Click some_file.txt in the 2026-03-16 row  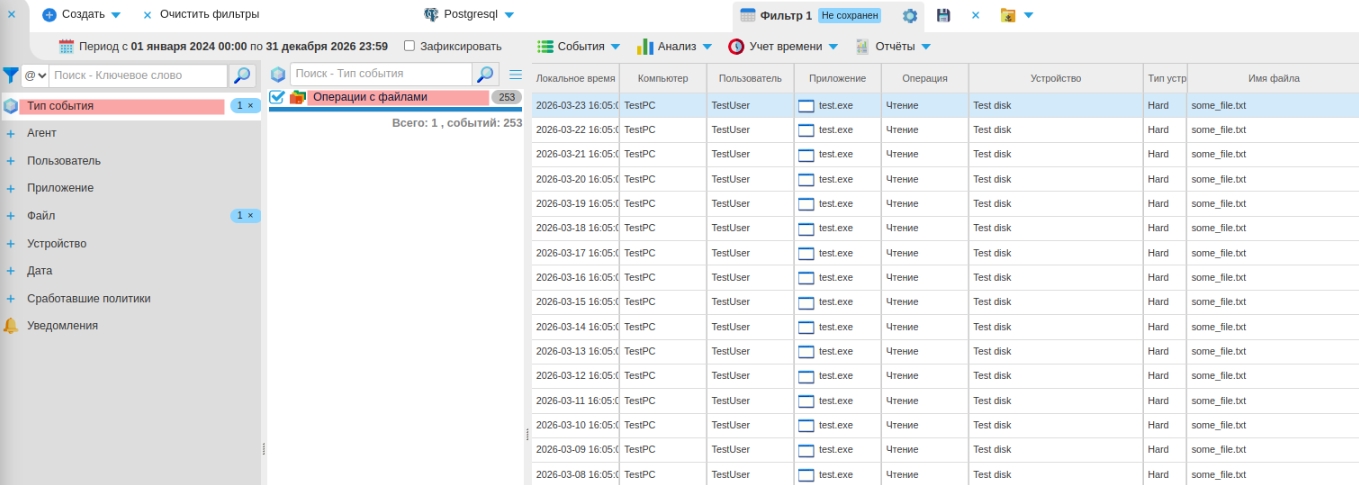(1219, 277)
